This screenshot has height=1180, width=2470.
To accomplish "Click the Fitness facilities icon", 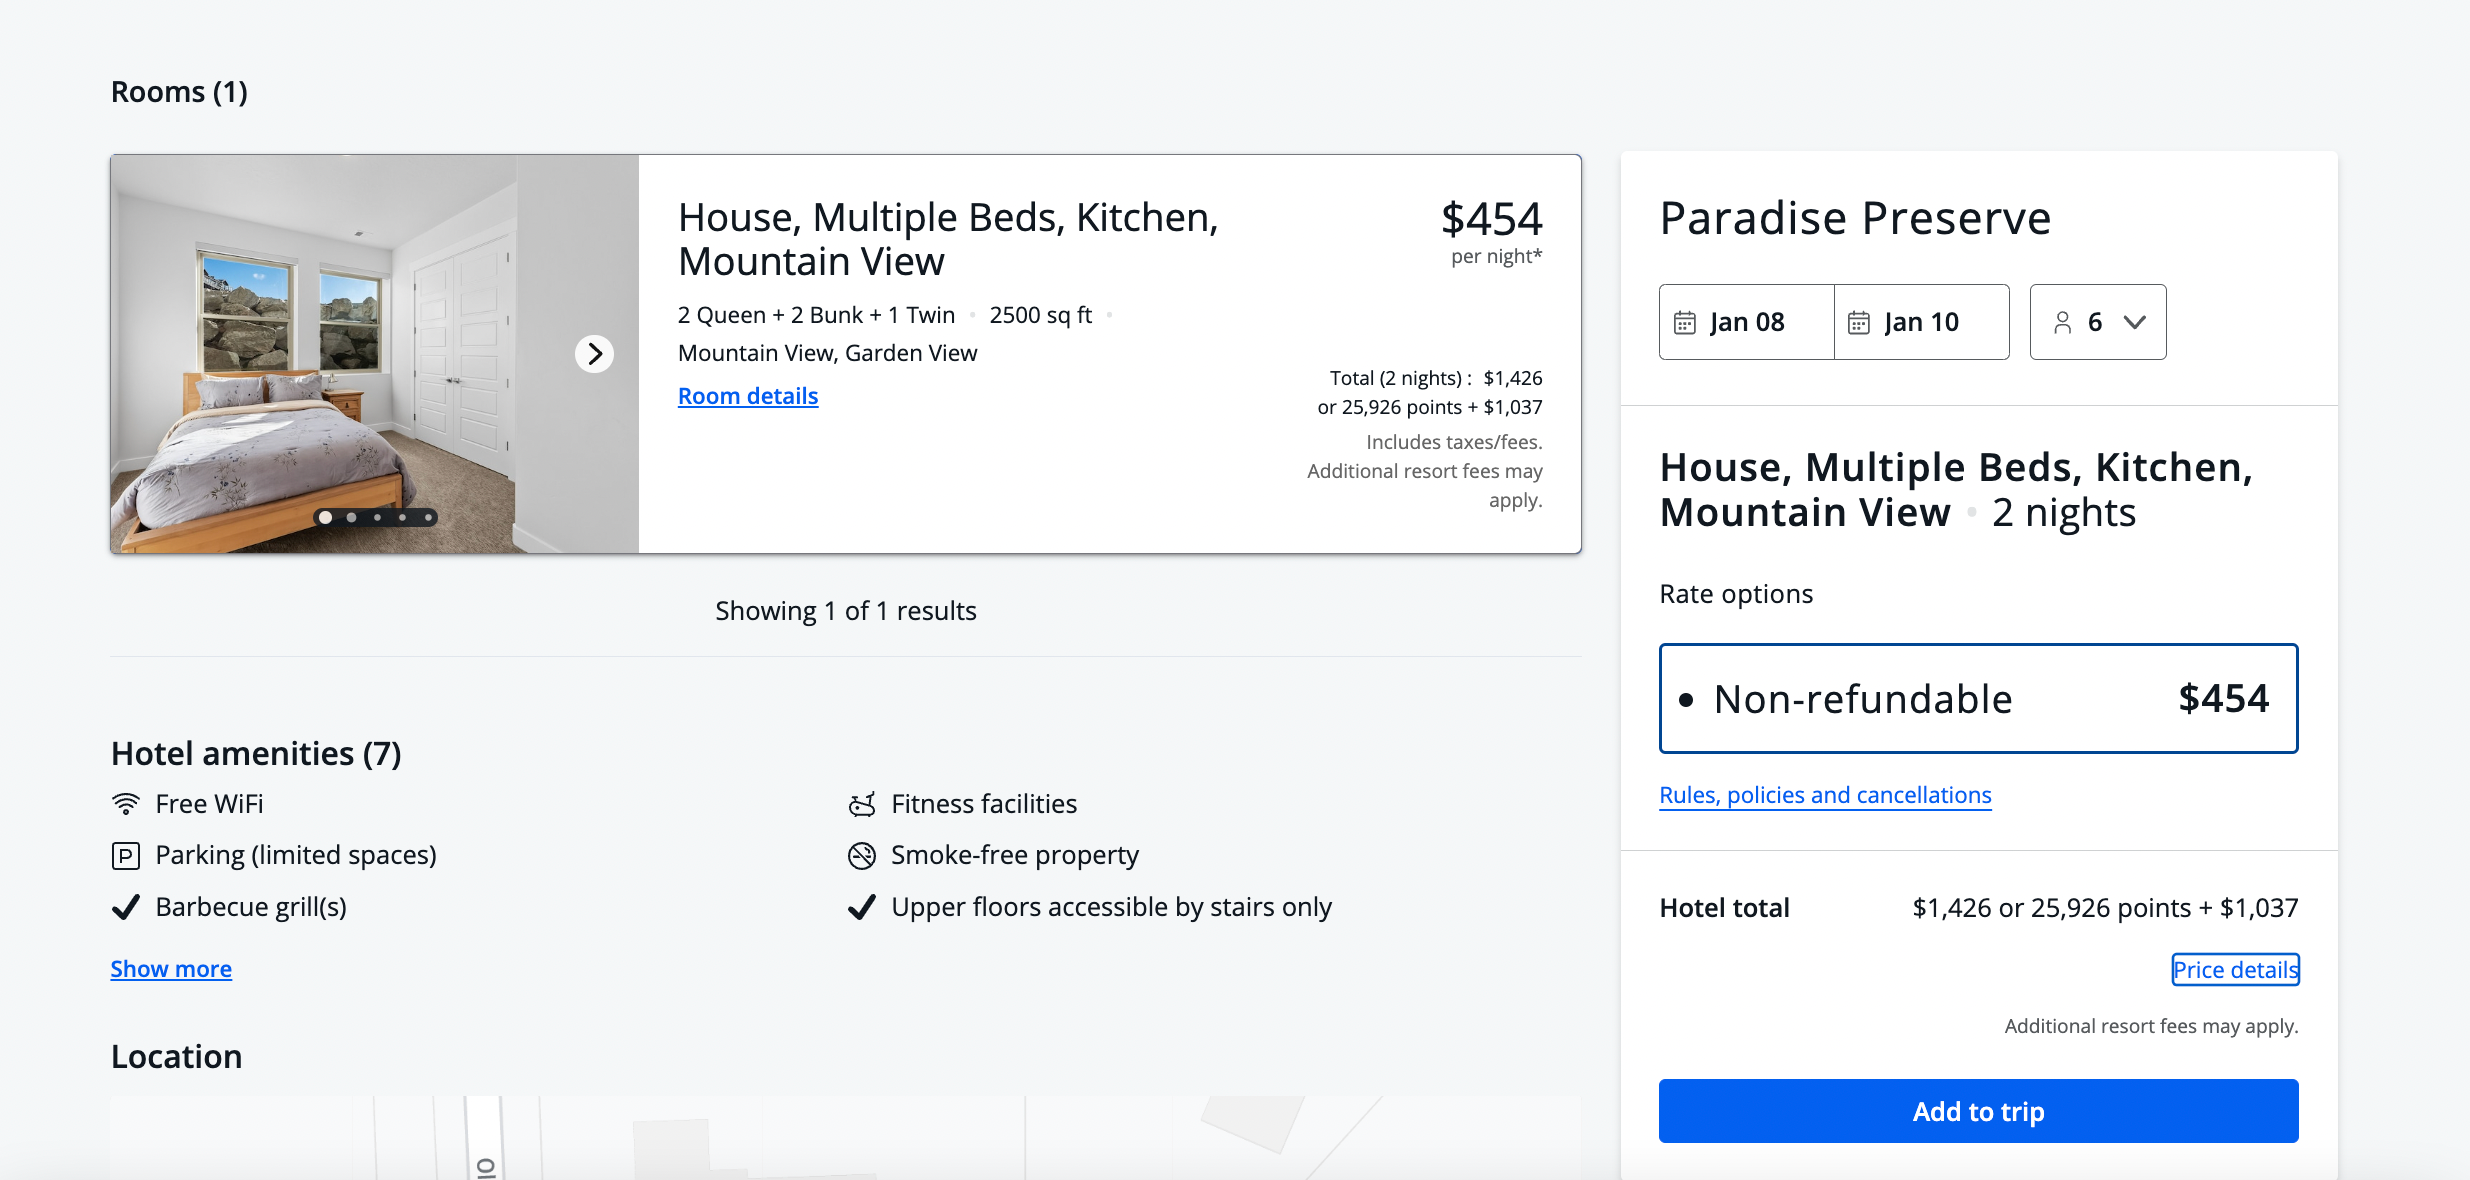I will point(862,804).
